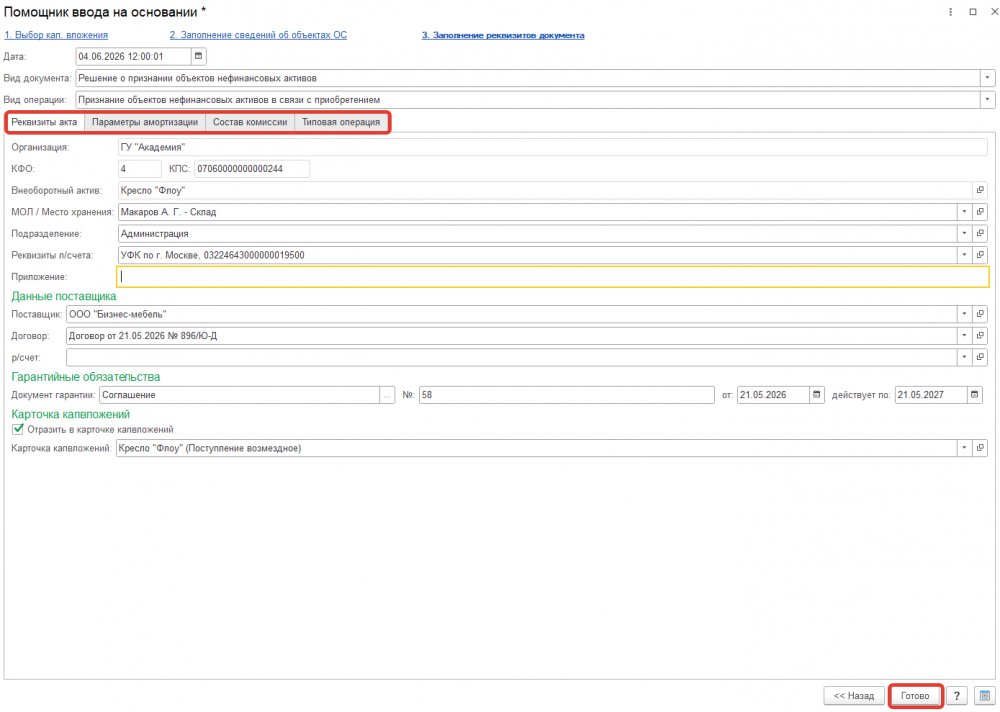Open the Реквизиты л/счета record icon
The width and height of the screenshot is (1000, 712).
tap(980, 255)
